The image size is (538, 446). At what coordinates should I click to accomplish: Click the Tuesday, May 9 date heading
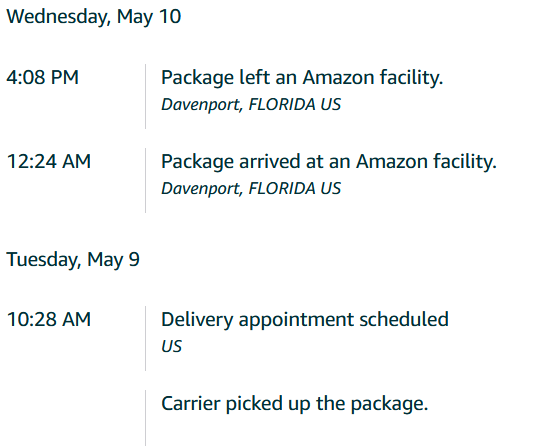pos(73,260)
